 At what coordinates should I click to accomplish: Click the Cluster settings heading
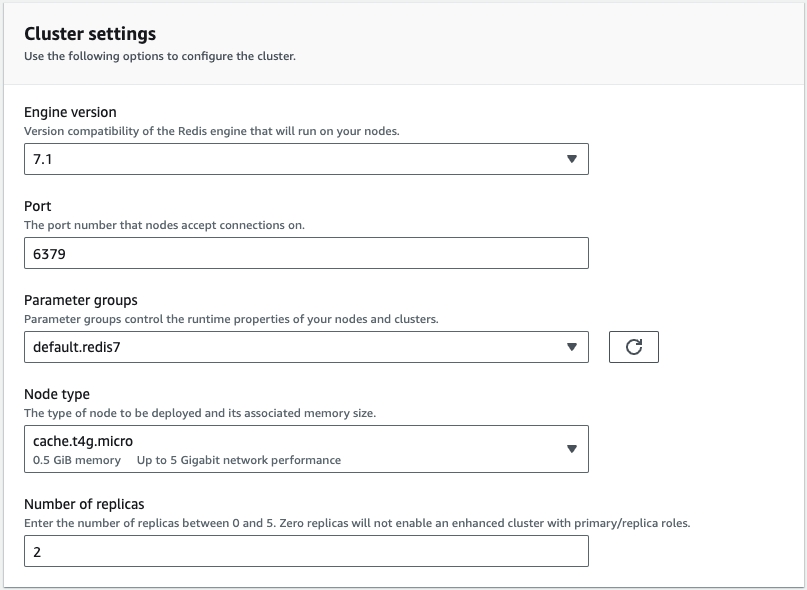[x=90, y=34]
